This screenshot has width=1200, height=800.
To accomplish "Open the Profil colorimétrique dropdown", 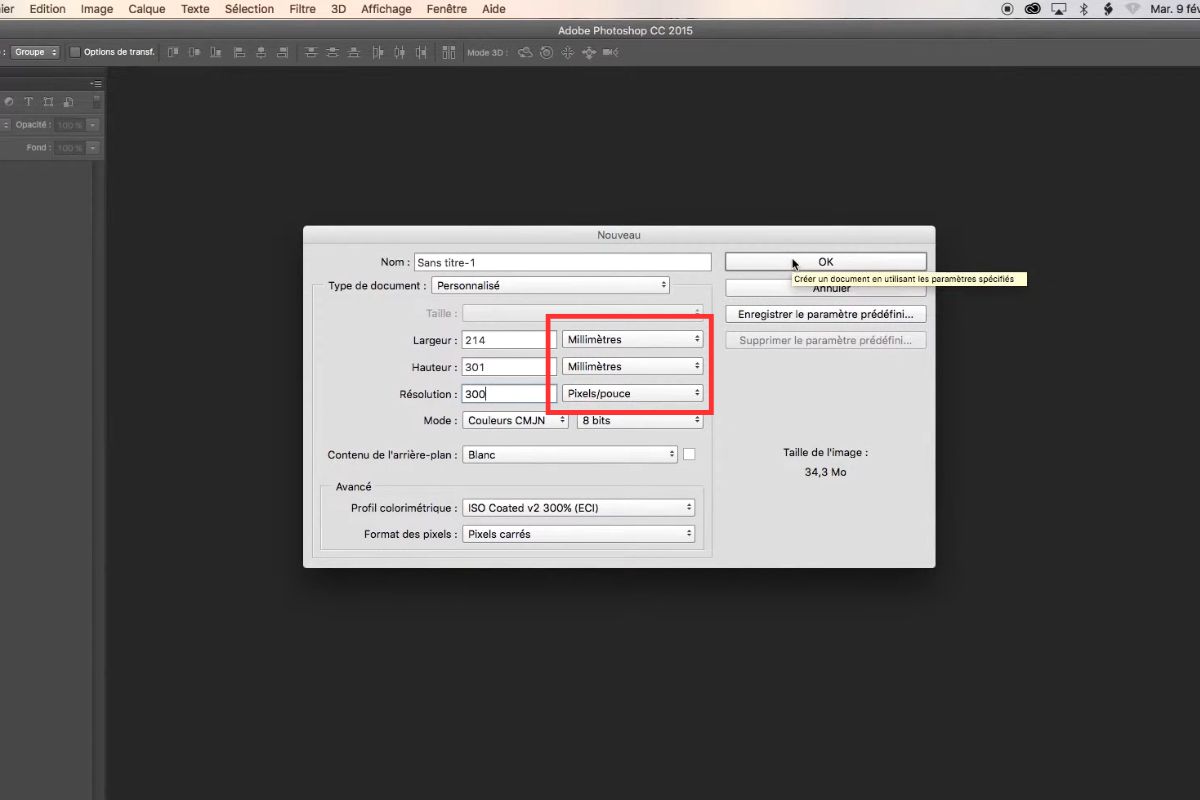I will click(x=578, y=508).
